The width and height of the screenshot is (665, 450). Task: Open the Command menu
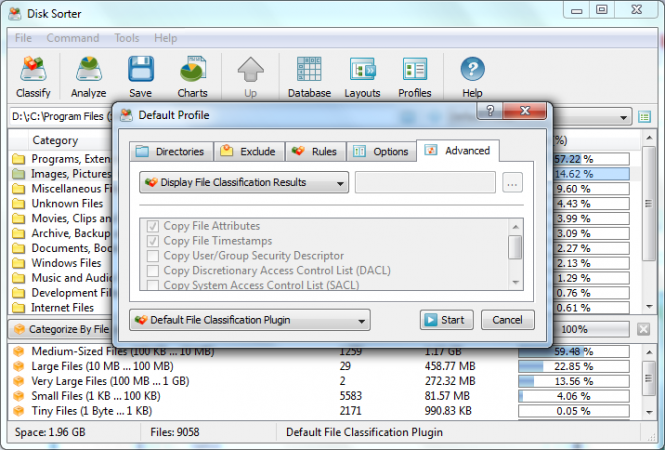coord(73,38)
